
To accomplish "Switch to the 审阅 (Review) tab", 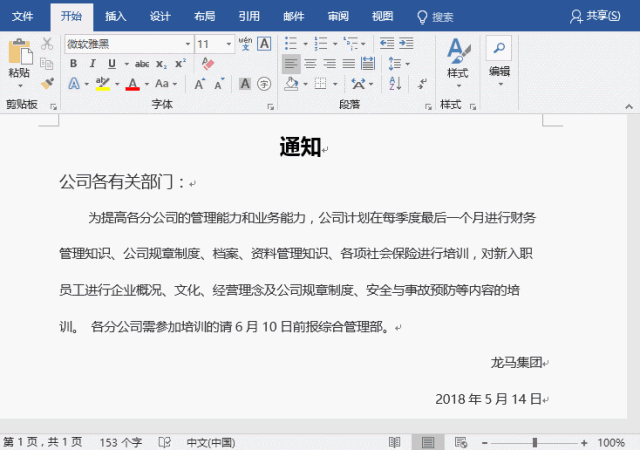I will [338, 16].
